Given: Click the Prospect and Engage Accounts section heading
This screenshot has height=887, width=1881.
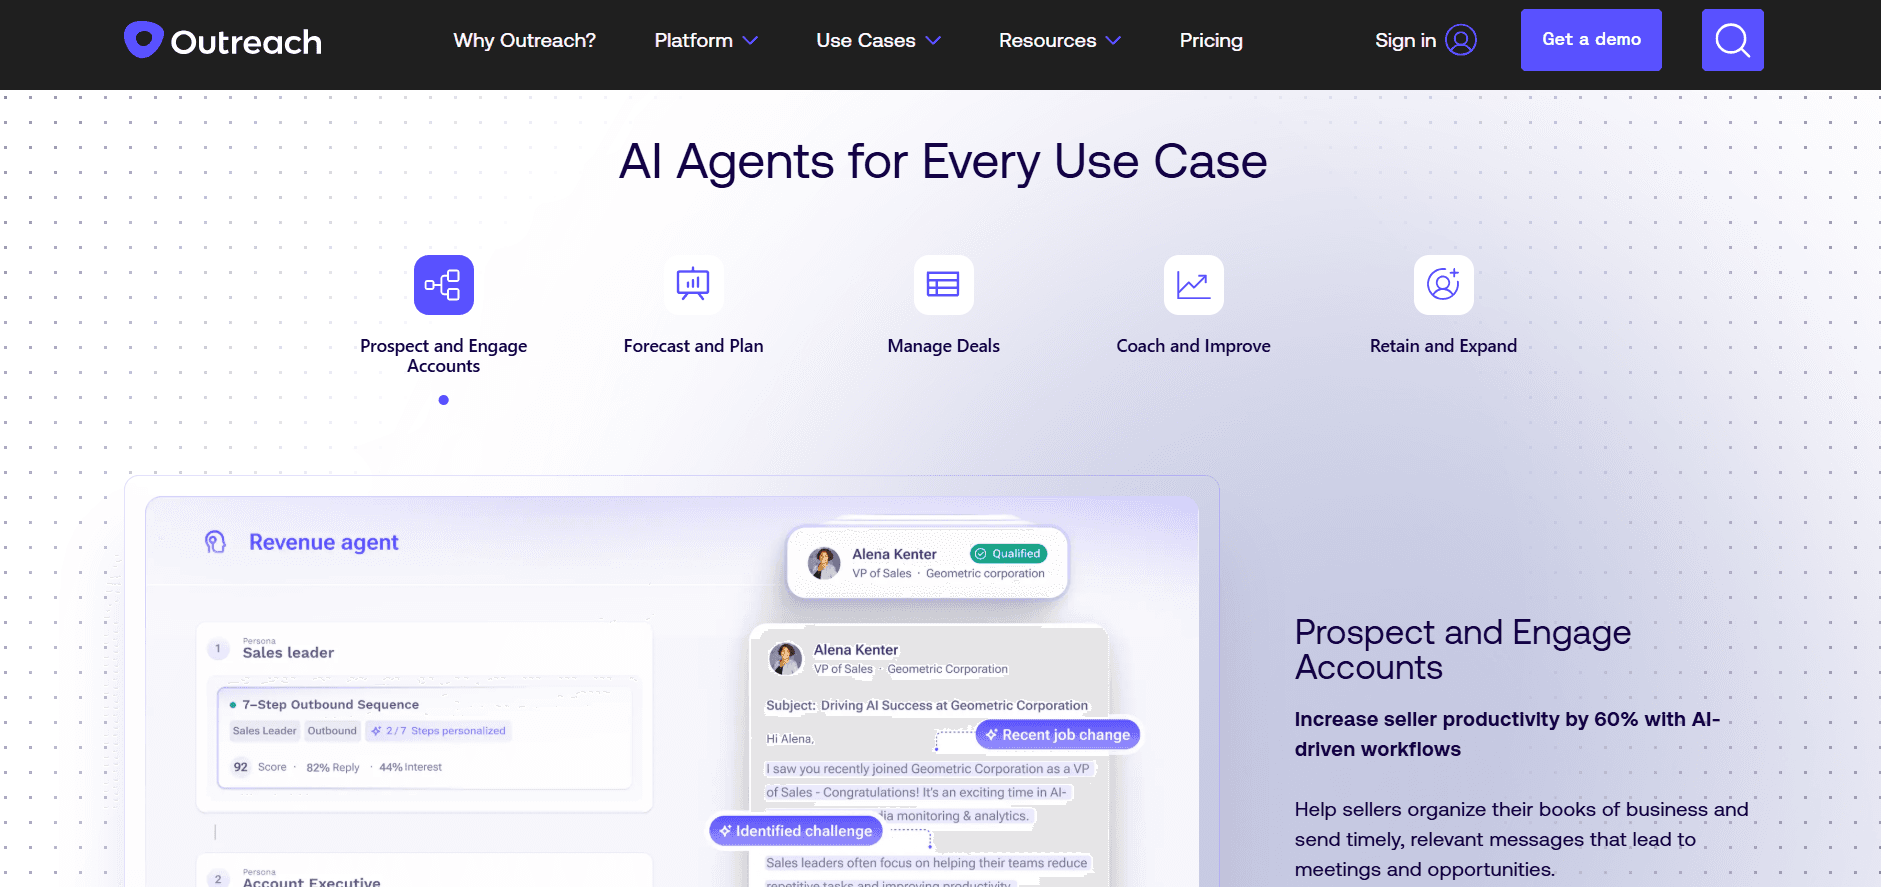Looking at the screenshot, I should pos(1463,650).
